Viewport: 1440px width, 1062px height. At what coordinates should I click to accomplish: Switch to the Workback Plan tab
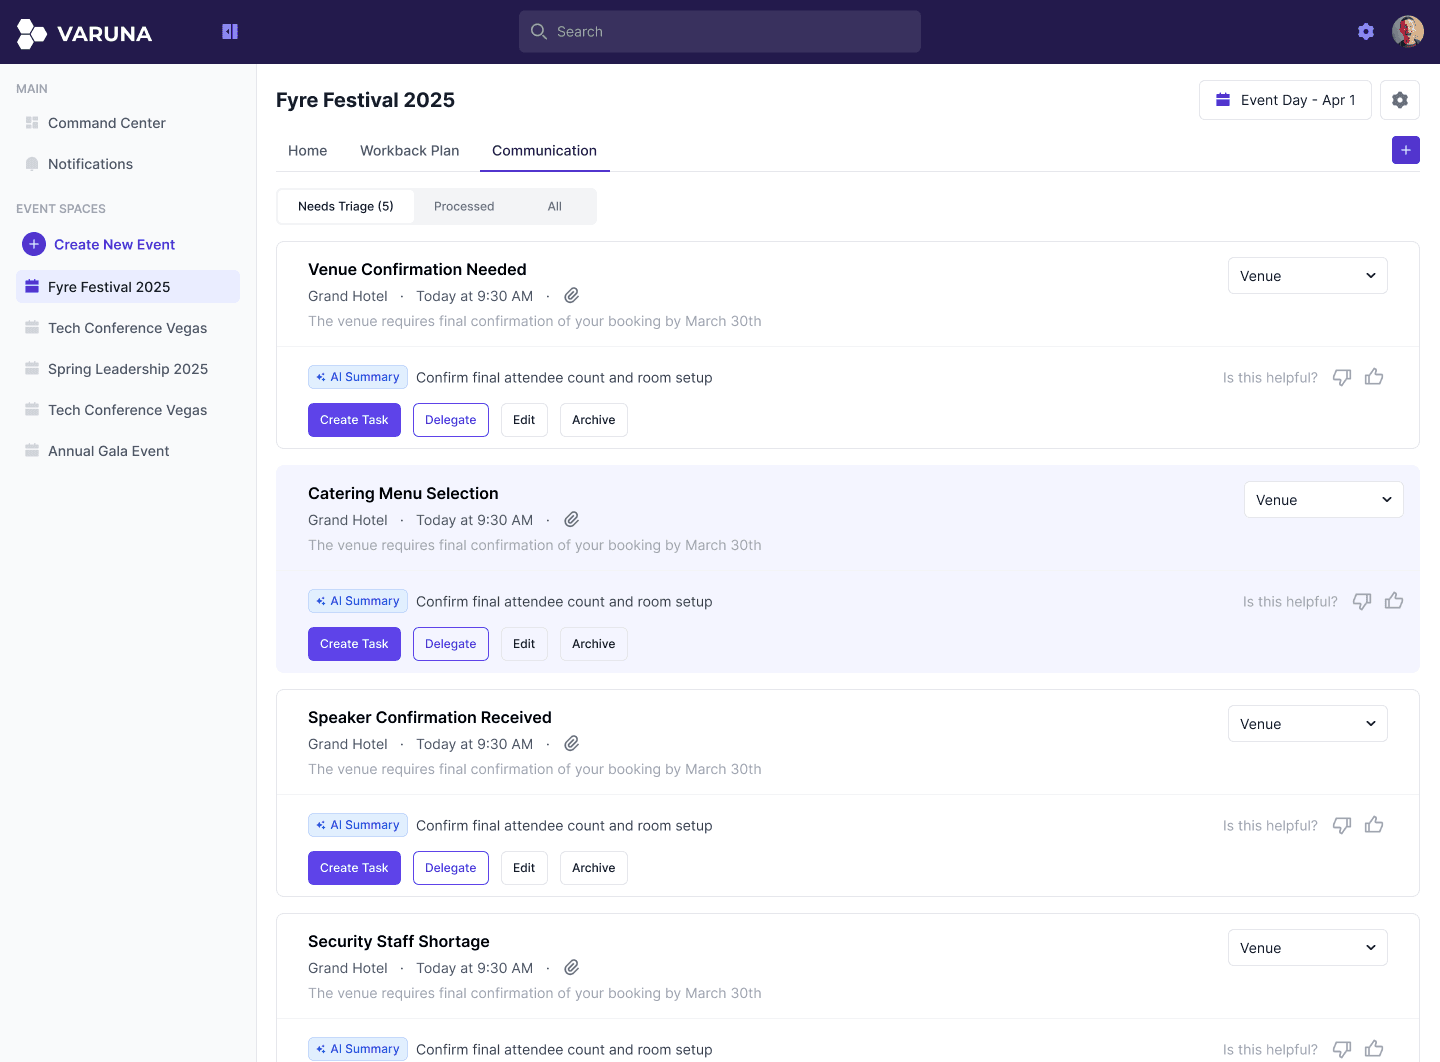[409, 151]
